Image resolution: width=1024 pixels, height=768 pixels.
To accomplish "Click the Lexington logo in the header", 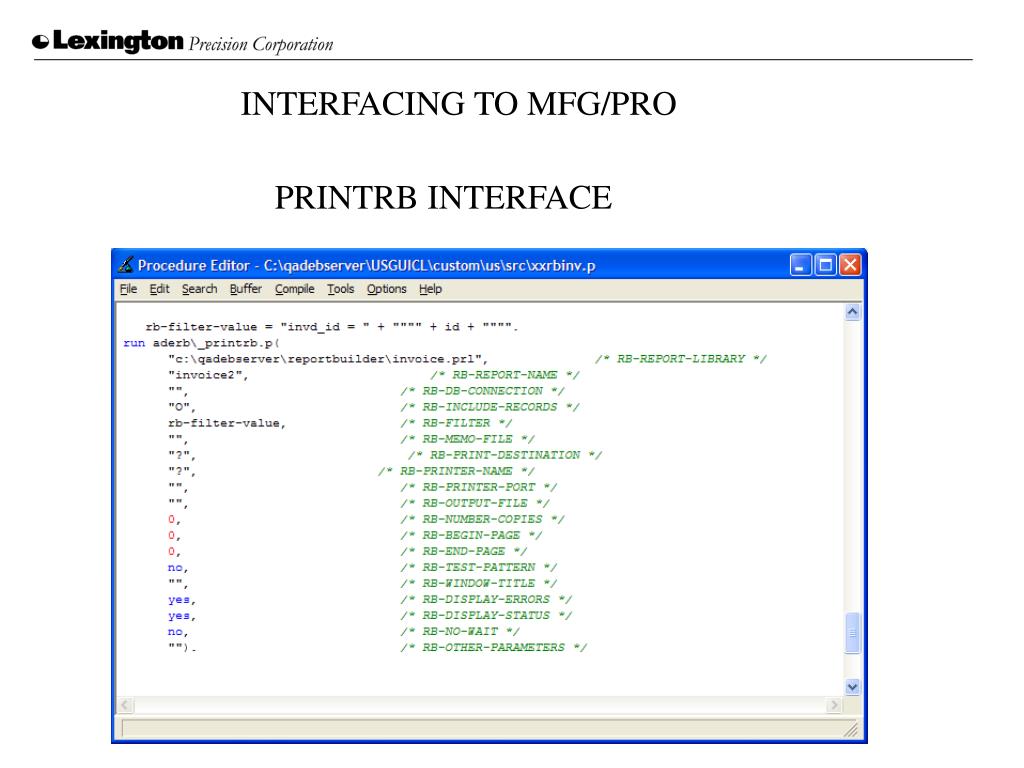I will [x=108, y=41].
